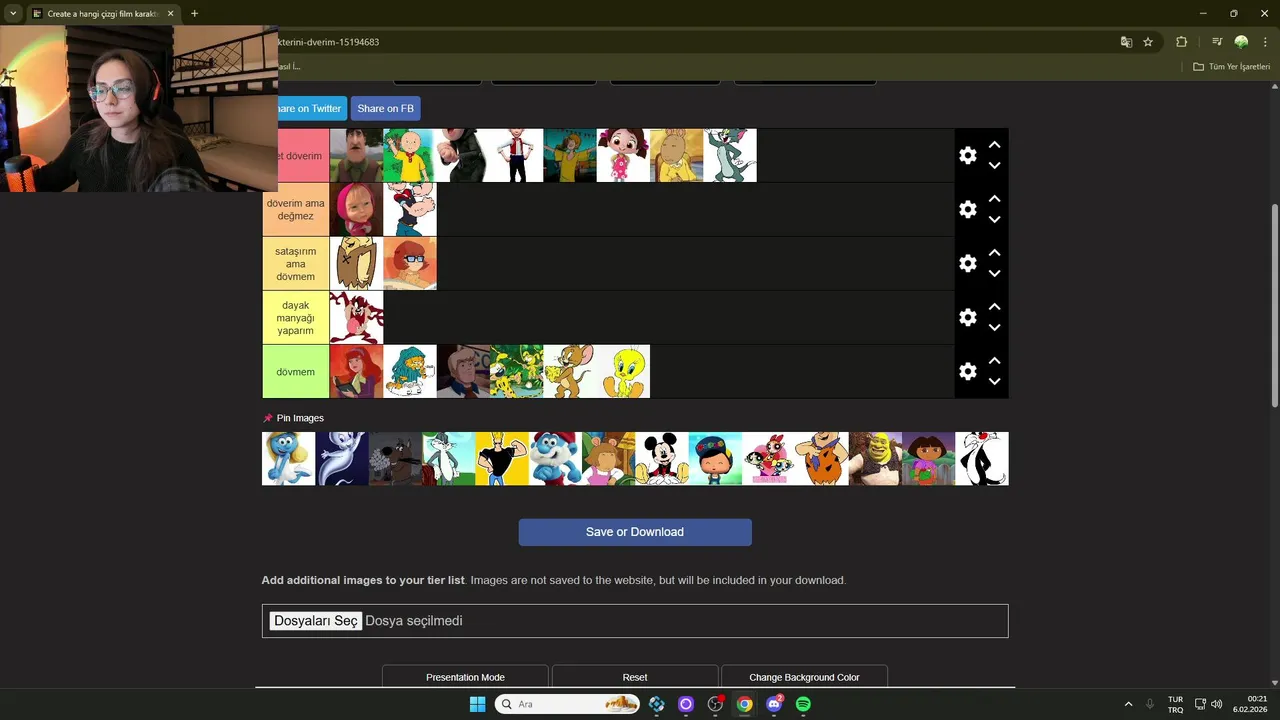Move 'dayak manyağı yaparım' row down
1280x720 pixels.
click(x=994, y=327)
